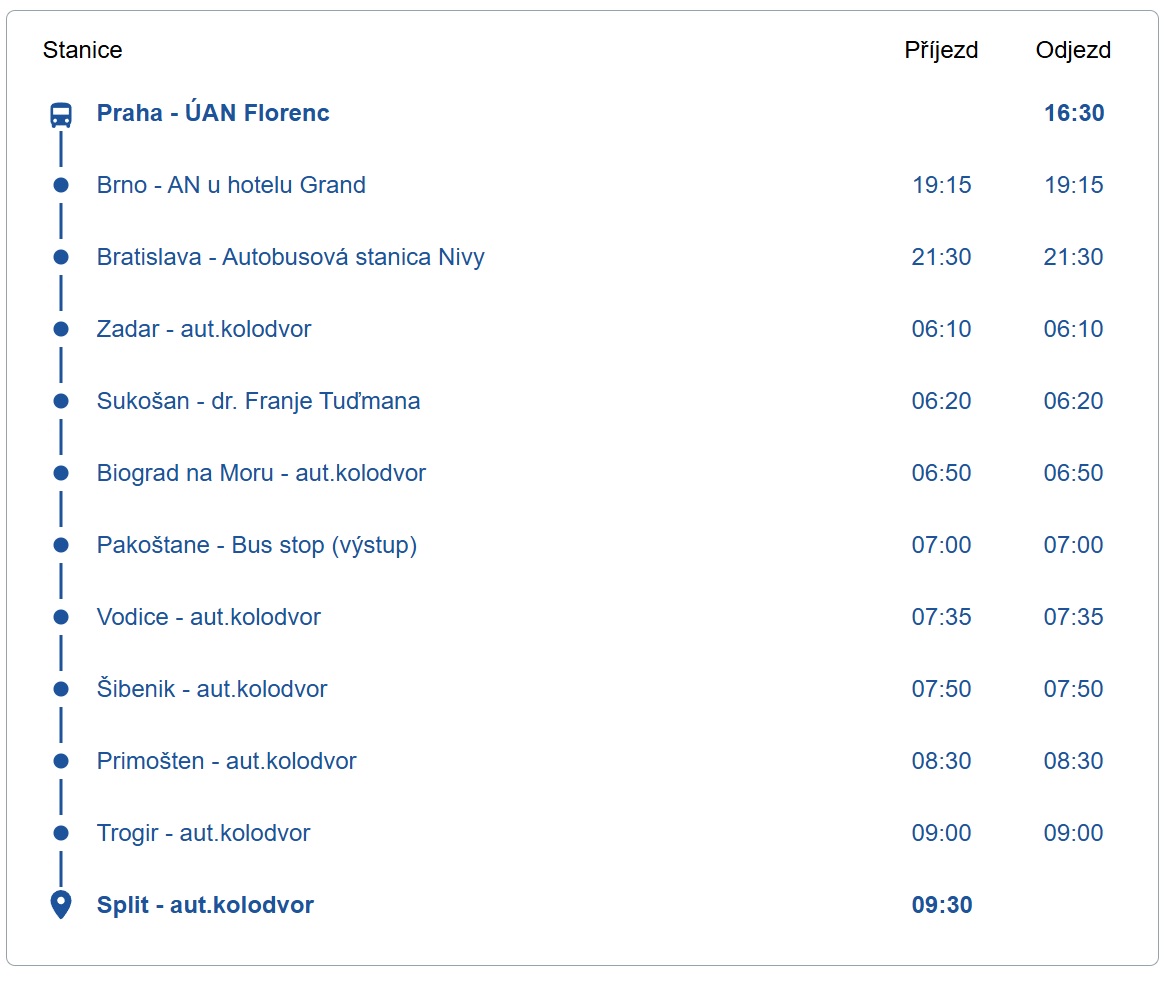This screenshot has width=1167, height=984.
Task: Select Biograd na Moru - aut.kolodvor
Action: pos(261,473)
